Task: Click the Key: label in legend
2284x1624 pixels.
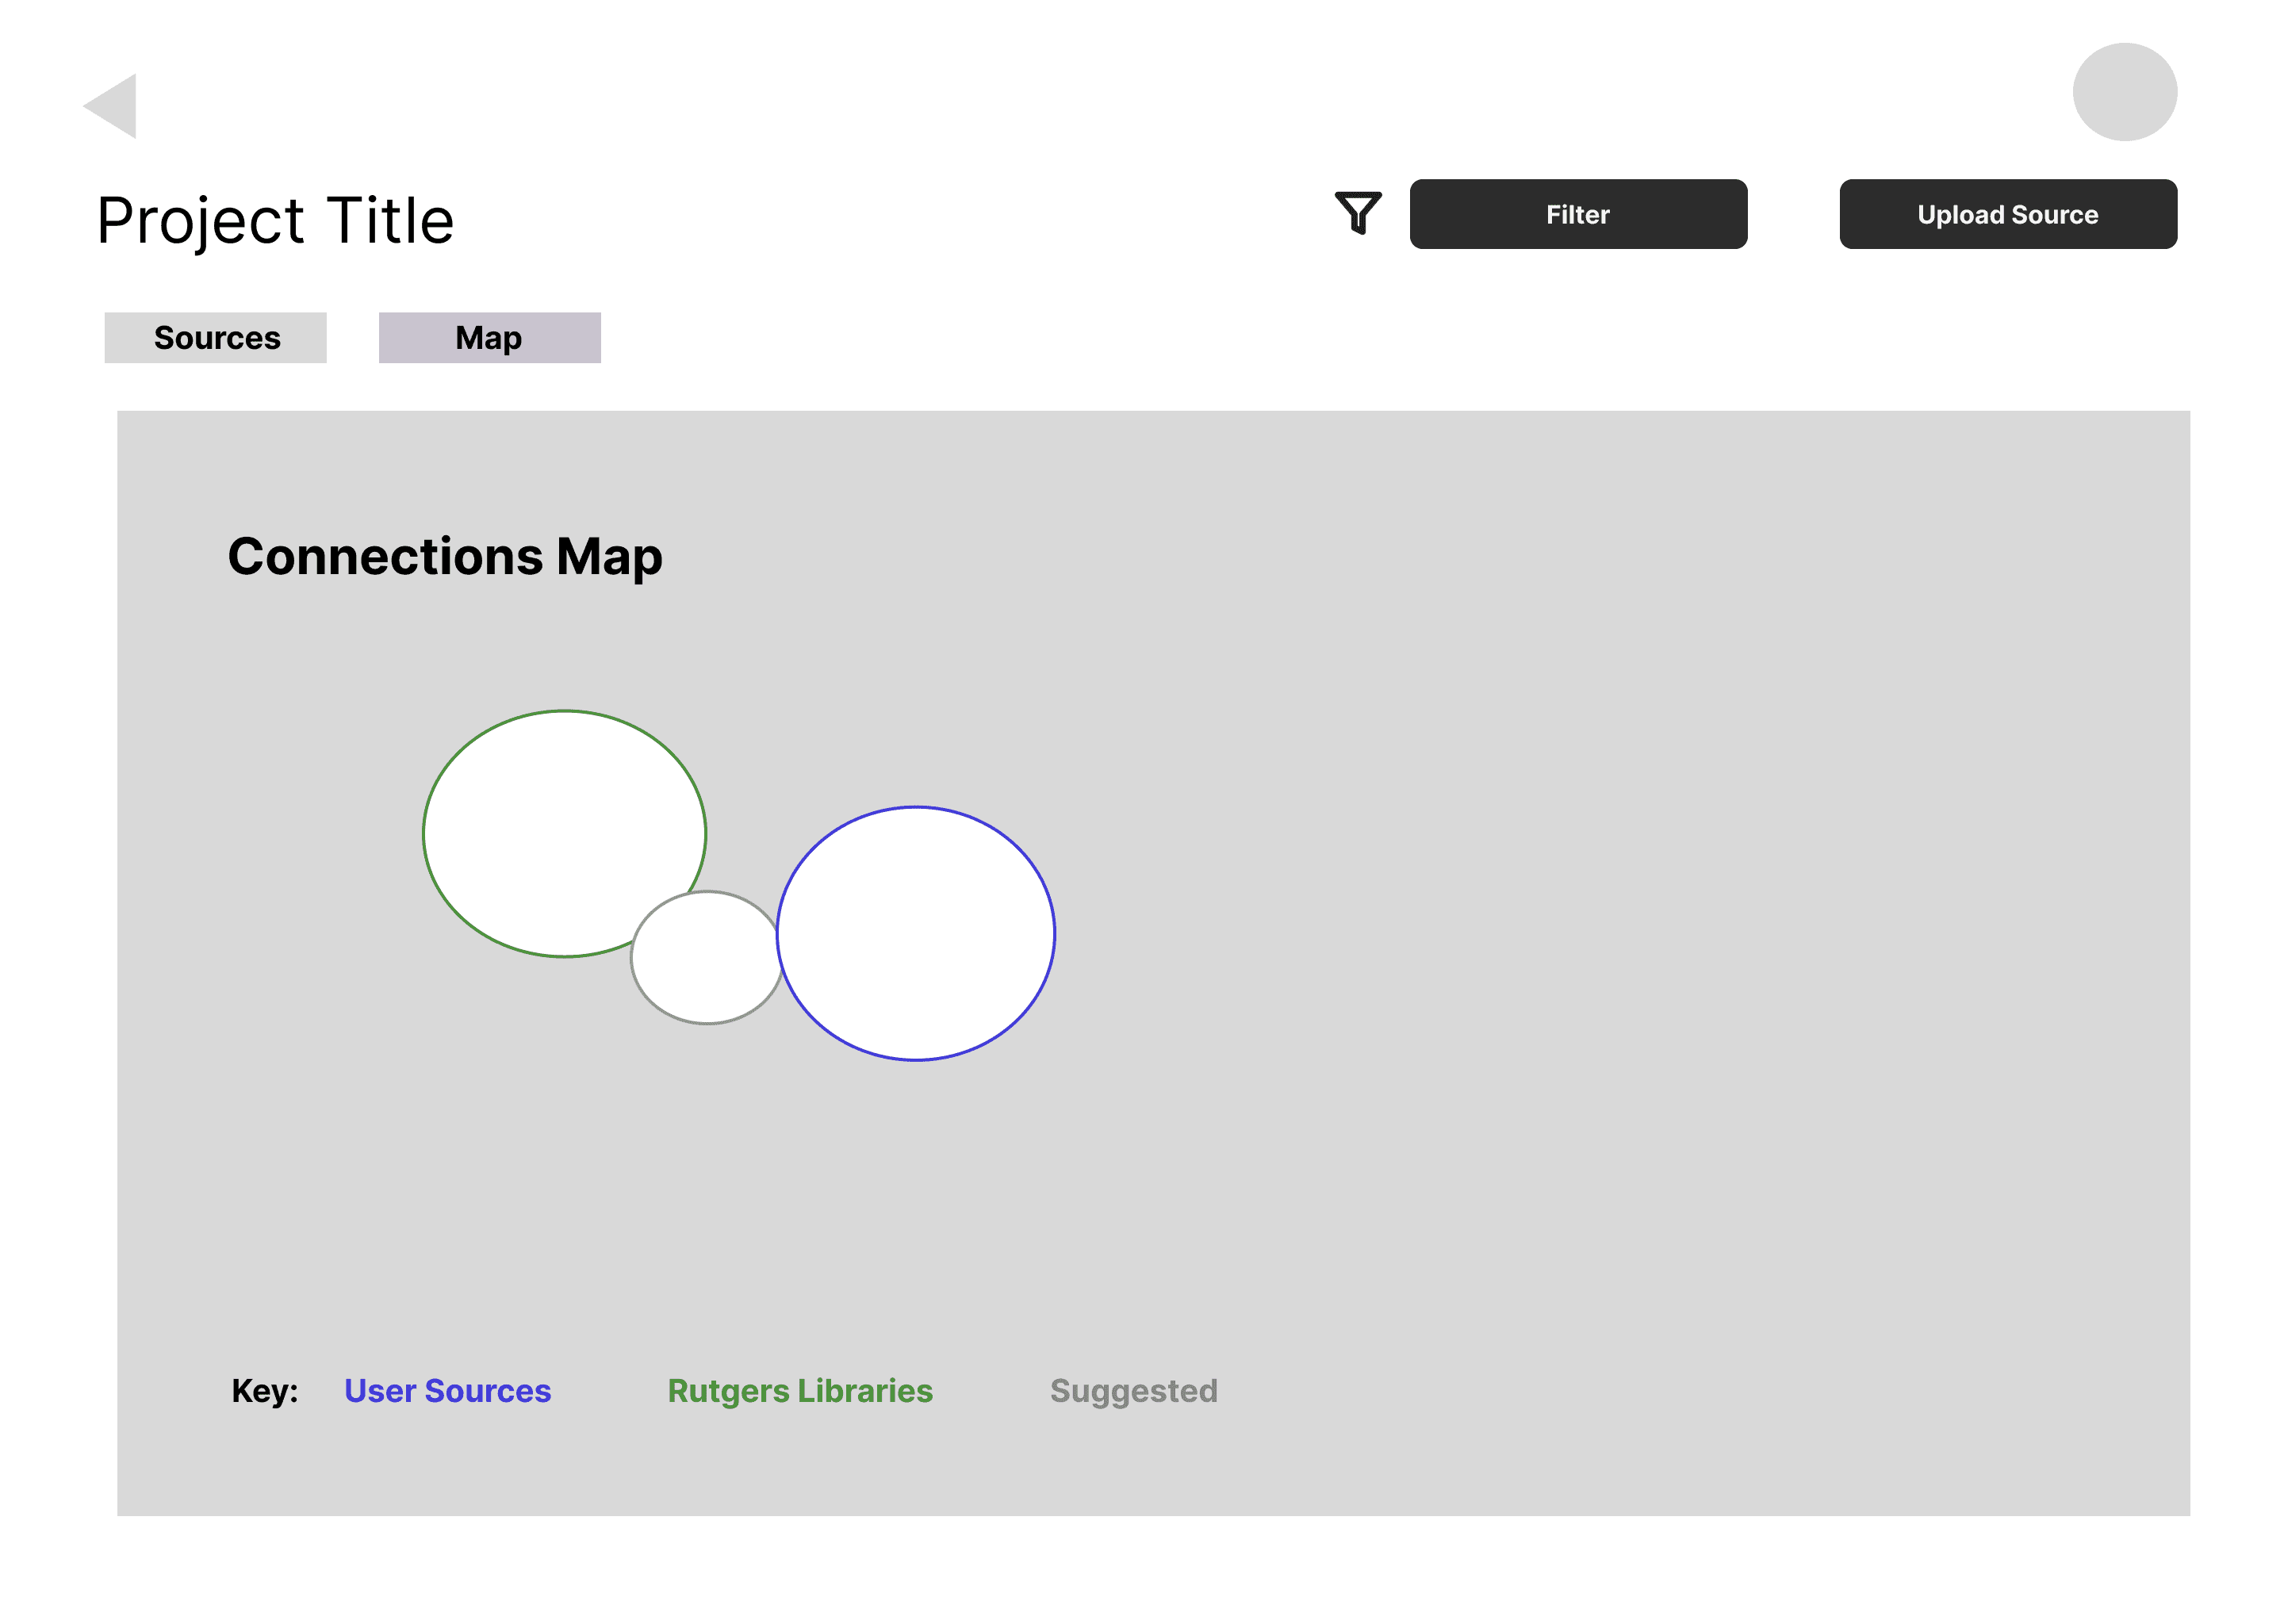Action: [x=264, y=1391]
